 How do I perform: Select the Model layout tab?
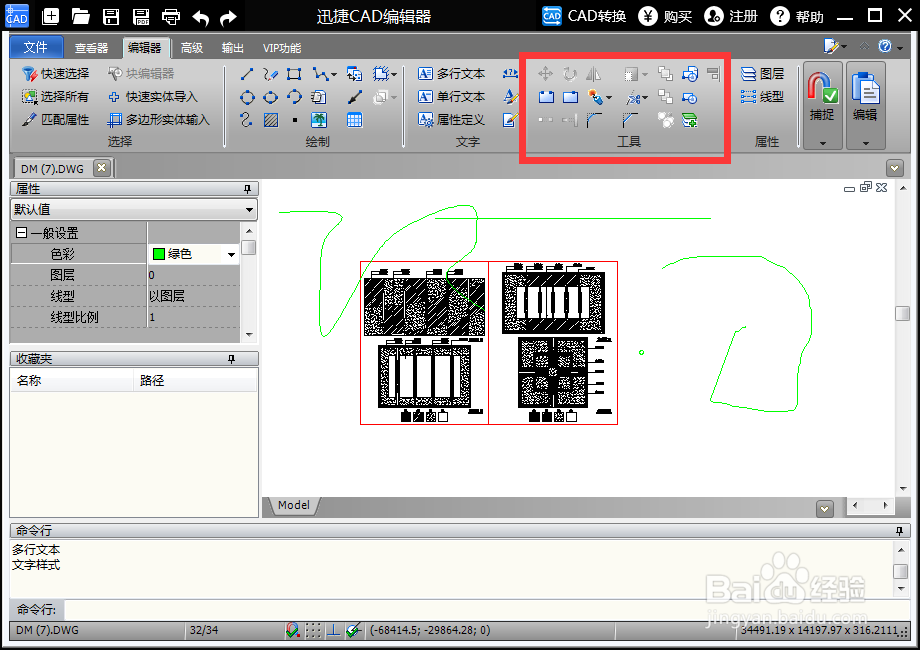[x=293, y=505]
